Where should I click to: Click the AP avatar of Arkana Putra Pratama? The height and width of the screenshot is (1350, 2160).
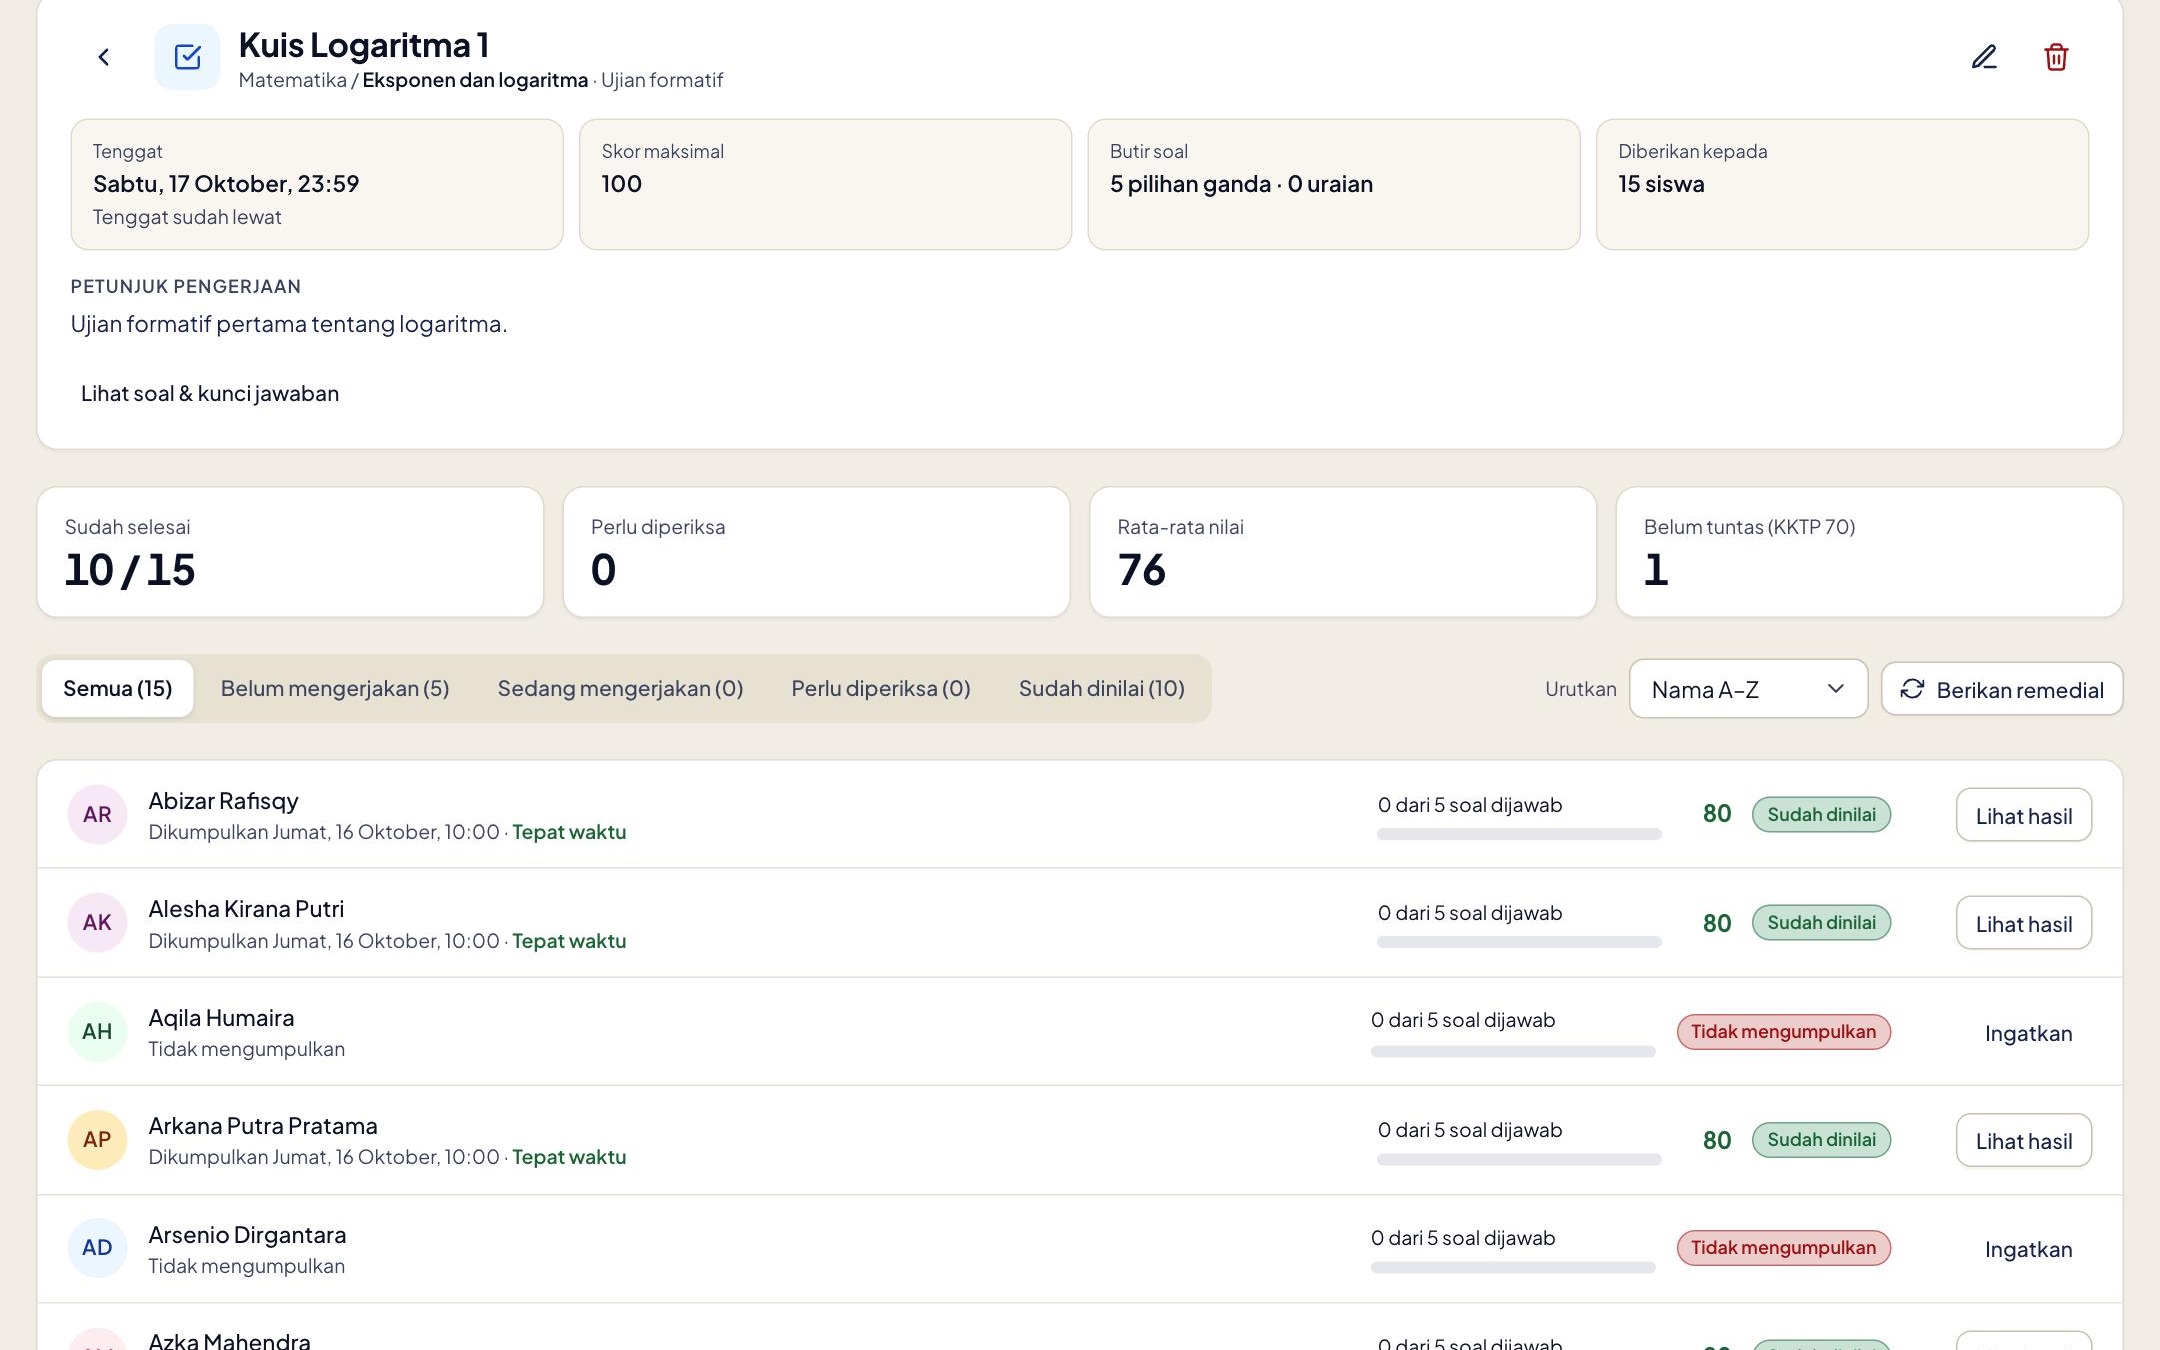[x=97, y=1139]
